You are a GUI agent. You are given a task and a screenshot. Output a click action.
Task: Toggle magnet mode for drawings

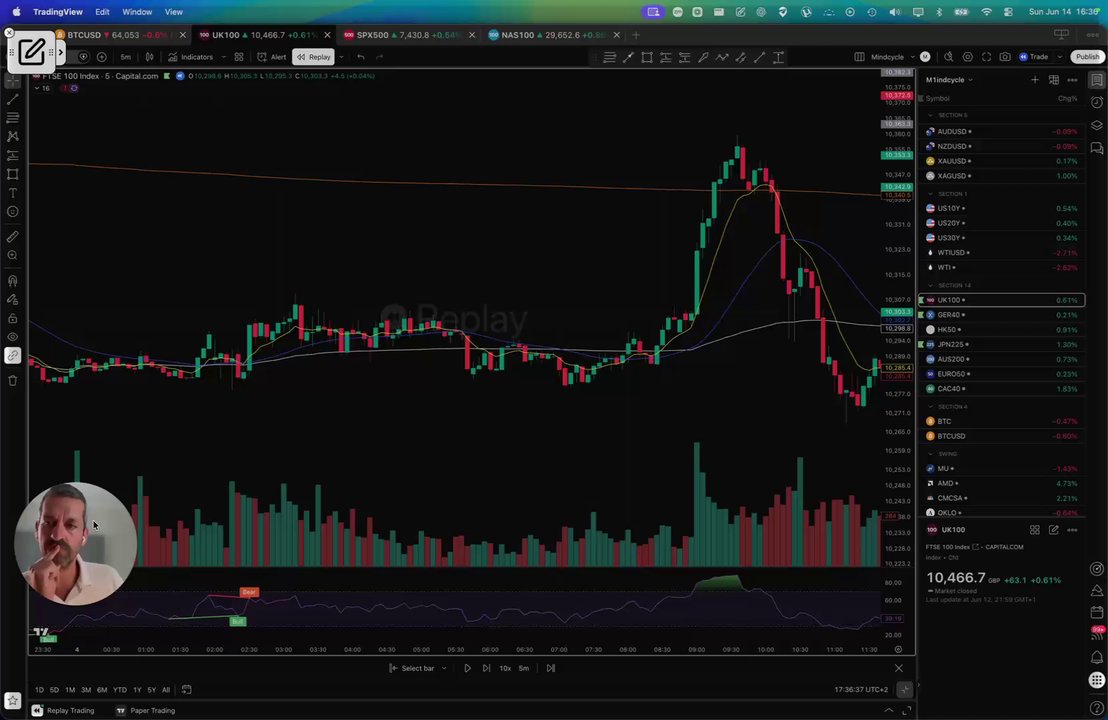13,281
